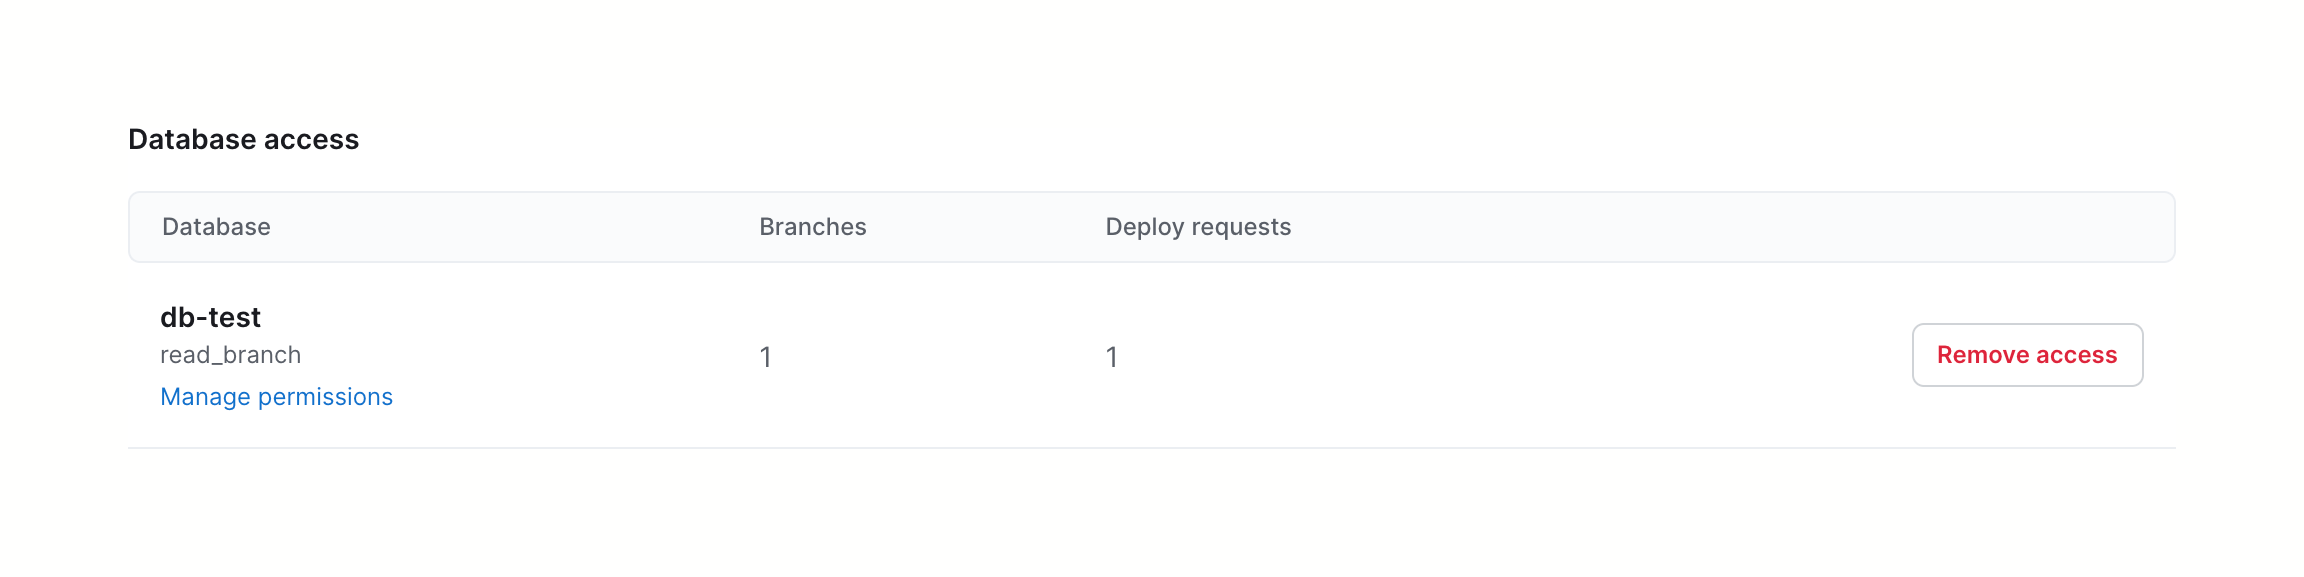This screenshot has height=577, width=2304.
Task: Click the Database access heading
Action: 243,139
